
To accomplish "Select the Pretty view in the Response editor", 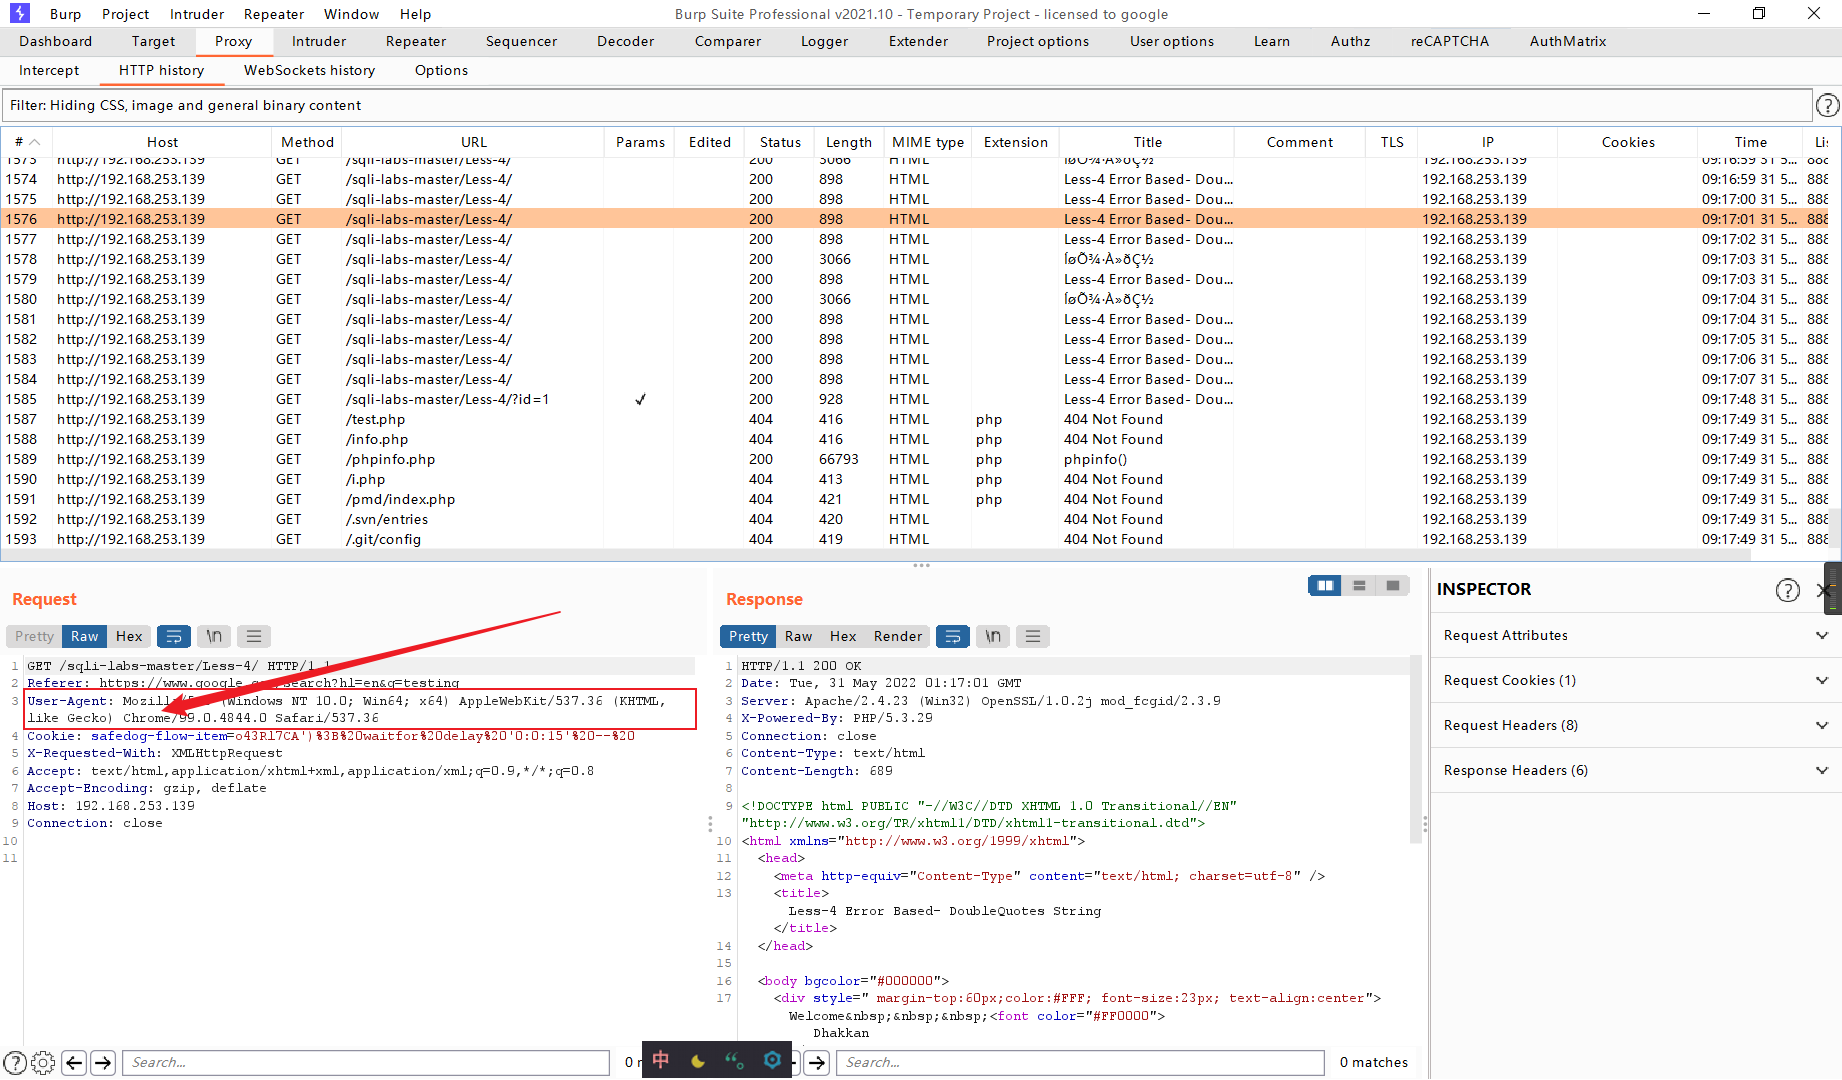I will click(748, 636).
